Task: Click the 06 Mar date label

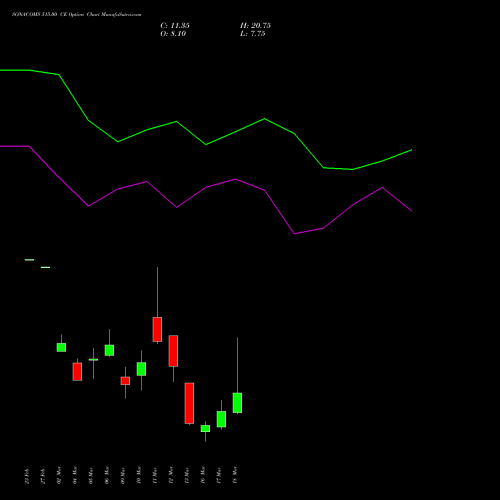Action: [x=107, y=475]
